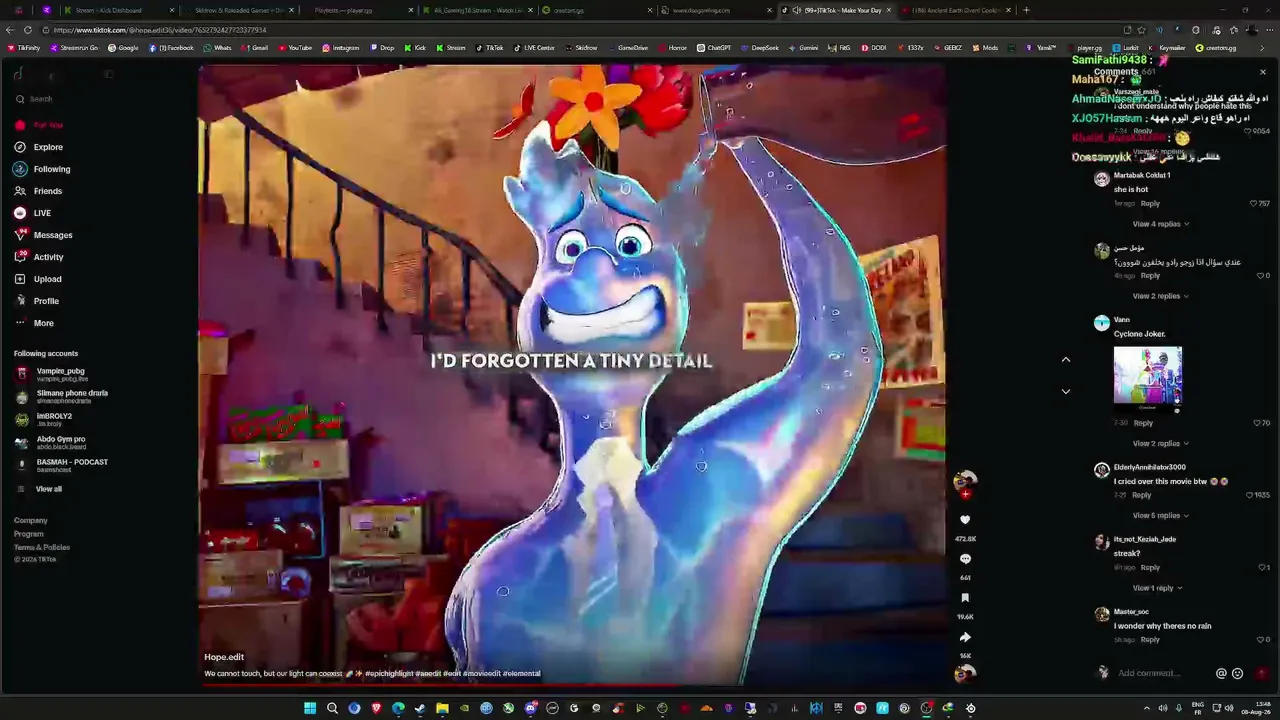1280x720 pixels.
Task: Reply to "I cried over this movie" comment
Action: [x=1141, y=495]
